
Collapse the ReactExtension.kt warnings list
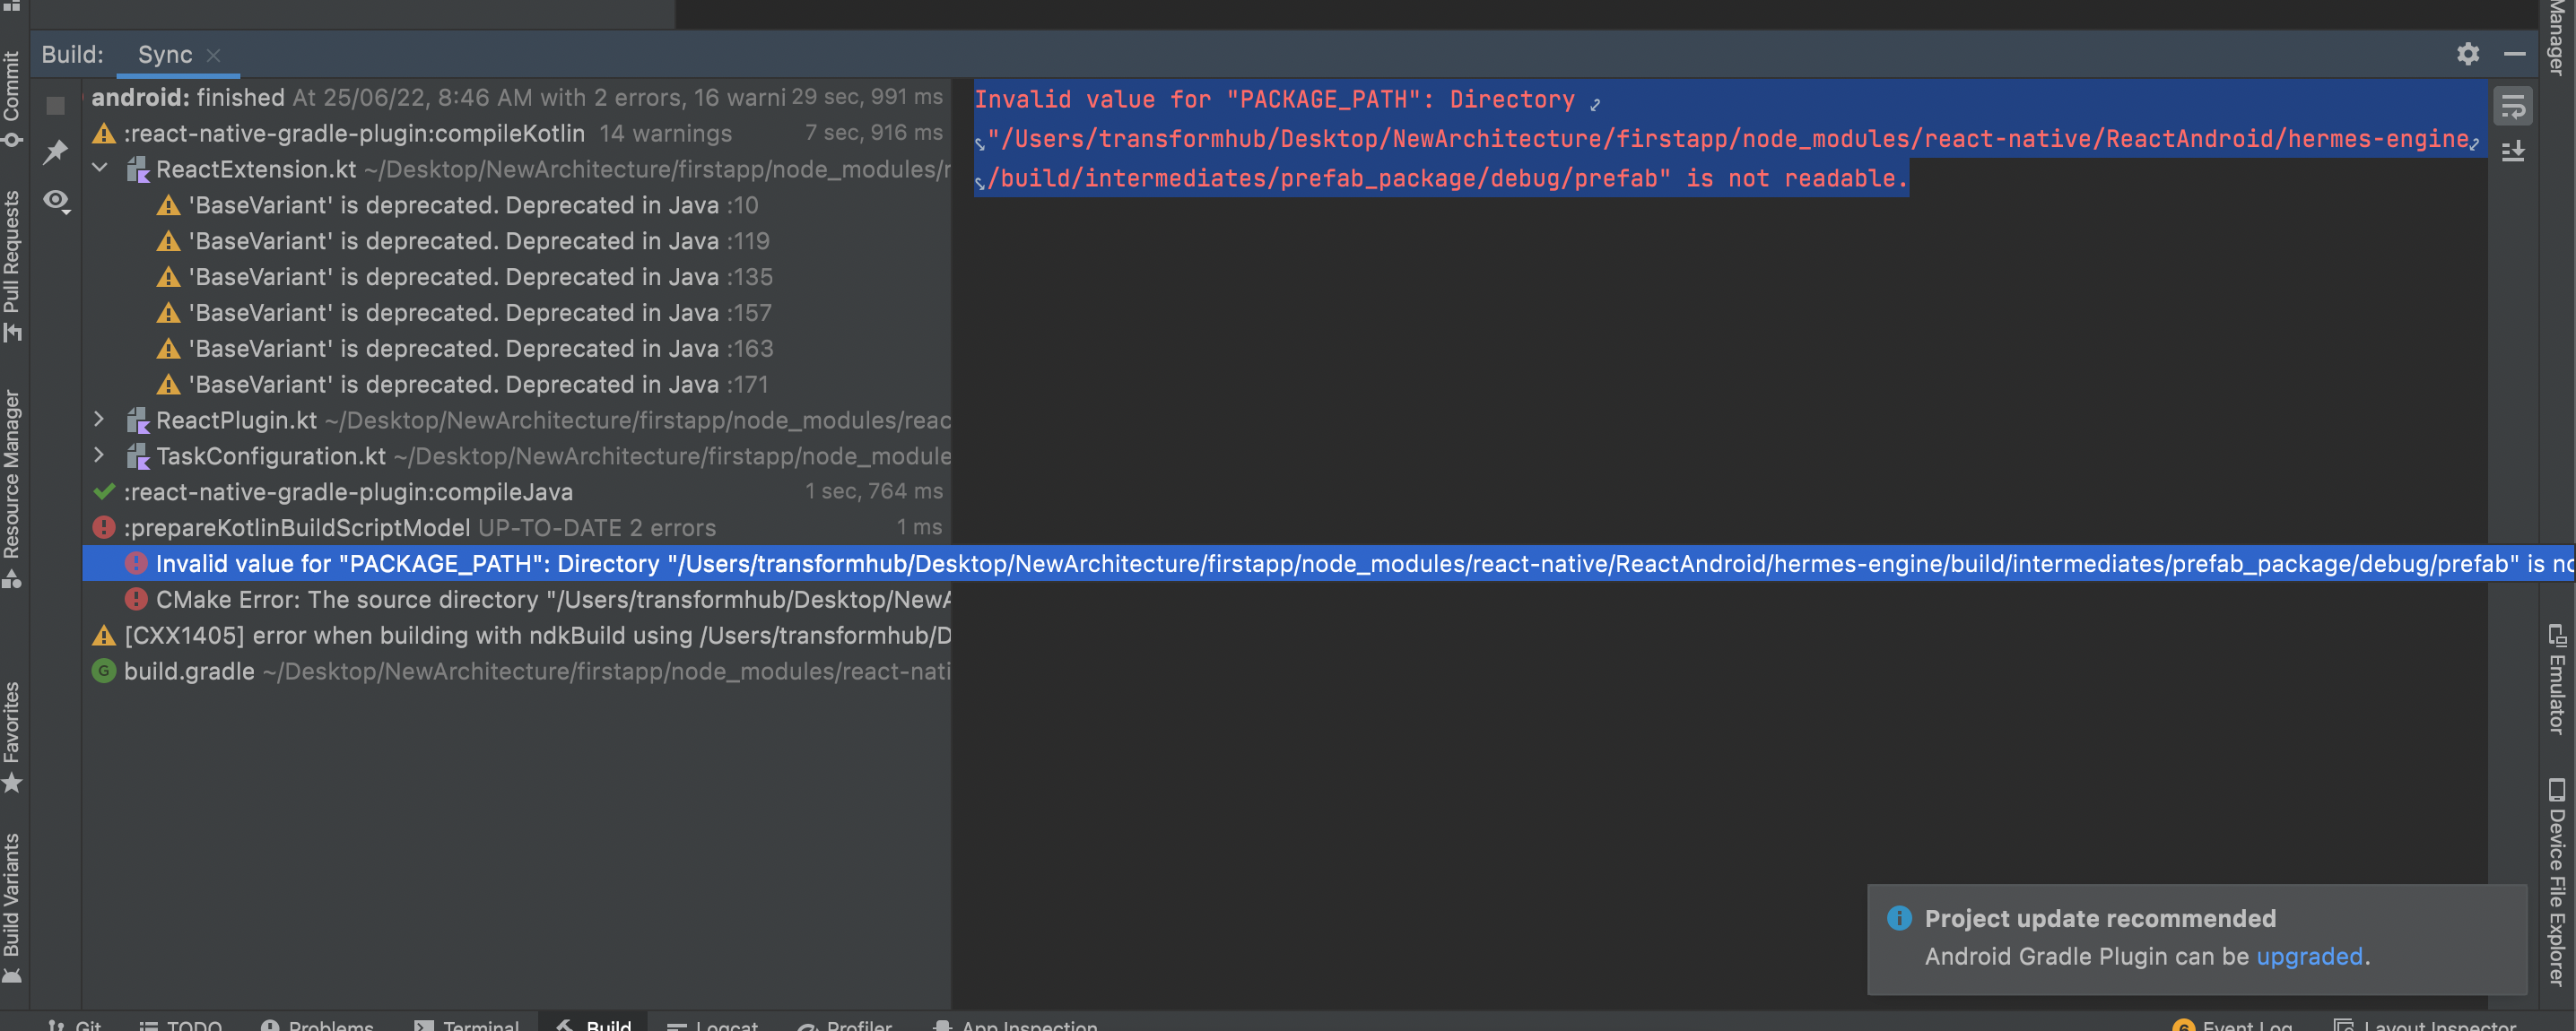tap(99, 168)
